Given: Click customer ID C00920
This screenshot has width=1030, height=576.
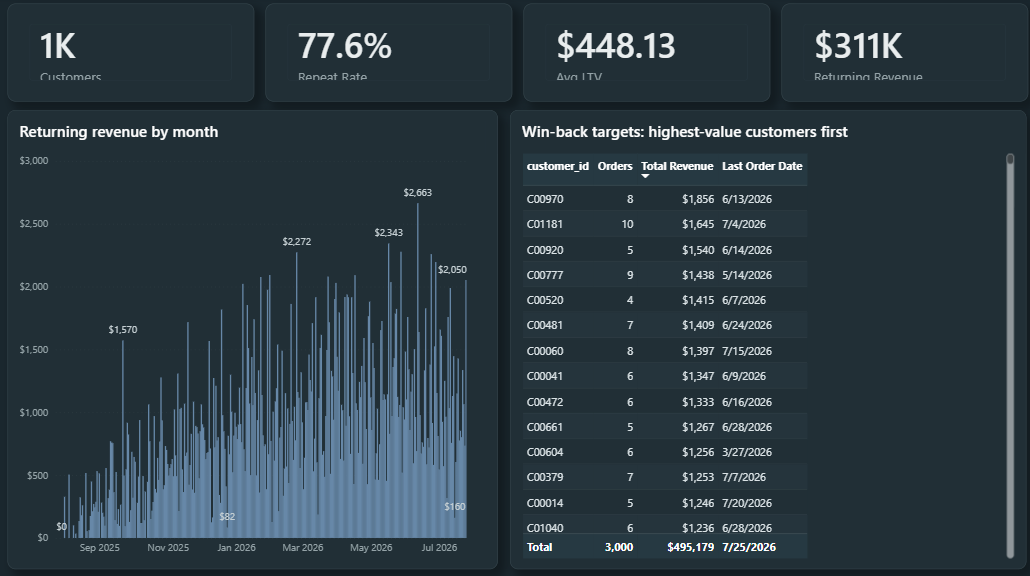Looking at the screenshot, I should point(545,250).
